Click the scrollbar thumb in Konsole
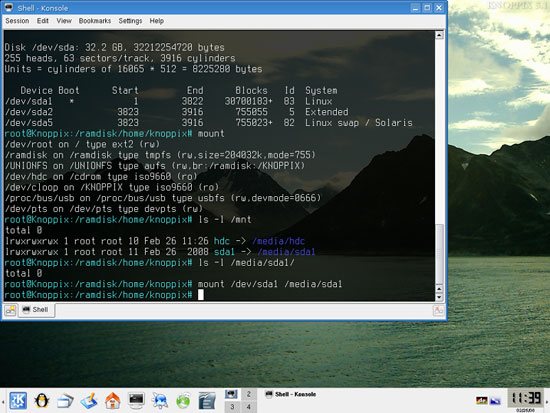The width and height of the screenshot is (550, 413). pos(439,254)
